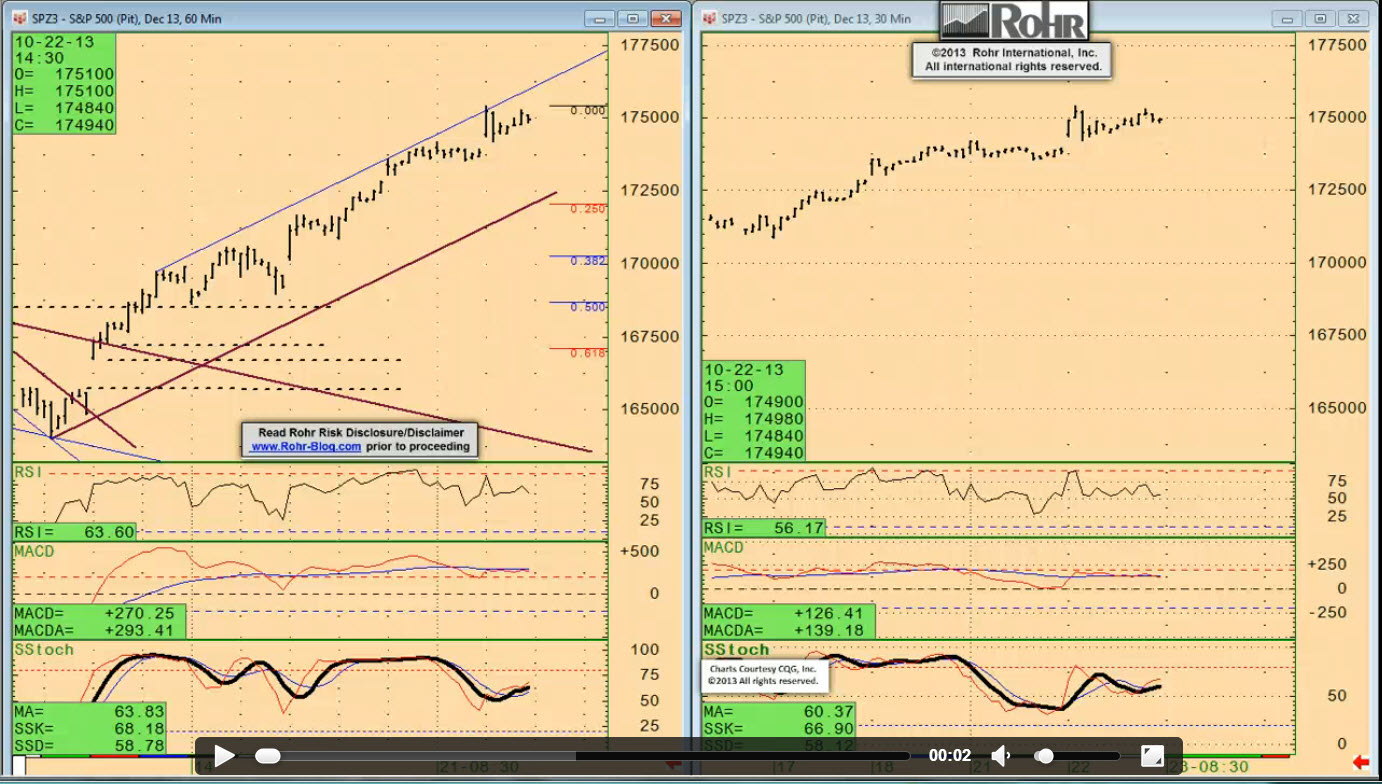This screenshot has height=784, width=1382.
Task: Adjust the volume slider knob
Action: [1044, 756]
